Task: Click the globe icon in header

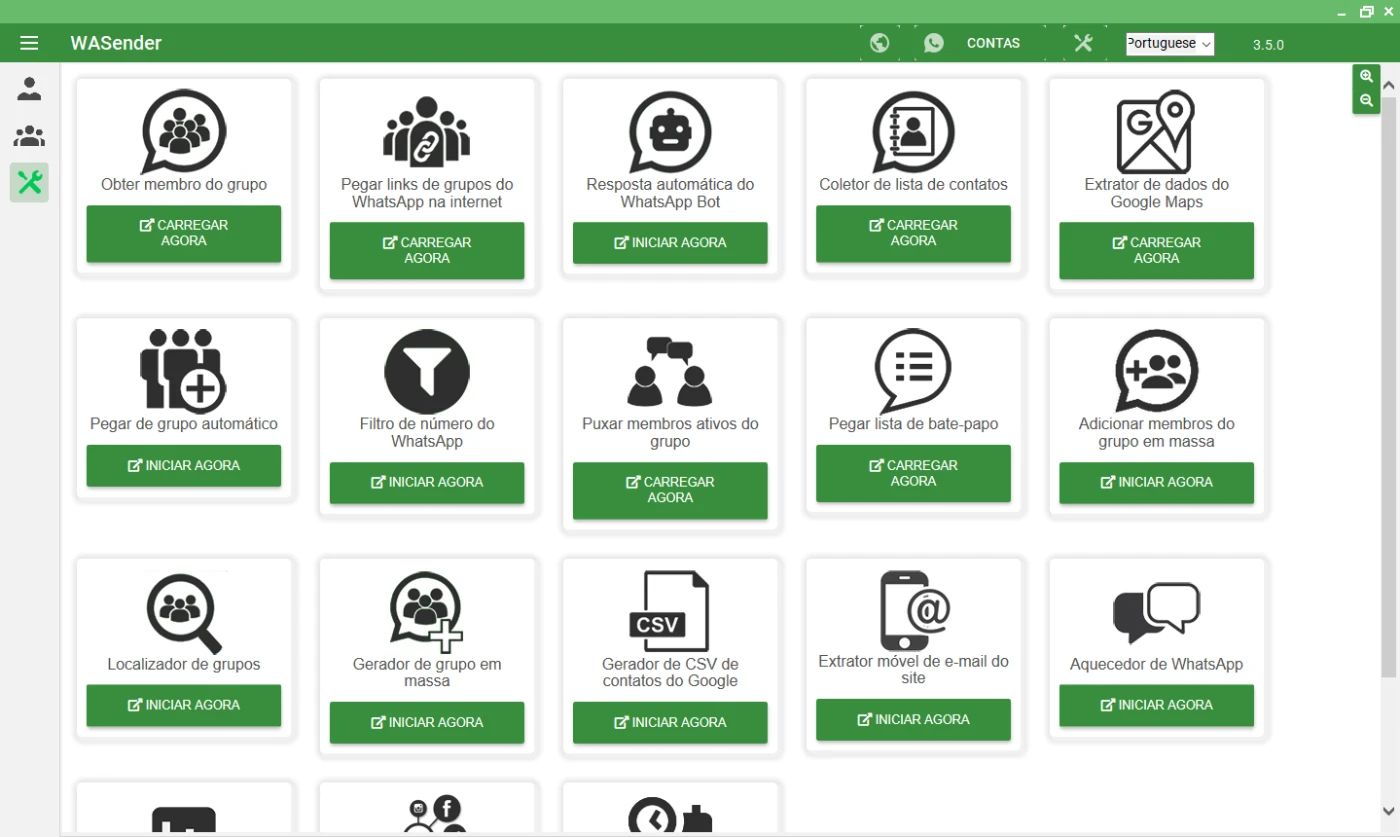Action: [x=880, y=43]
